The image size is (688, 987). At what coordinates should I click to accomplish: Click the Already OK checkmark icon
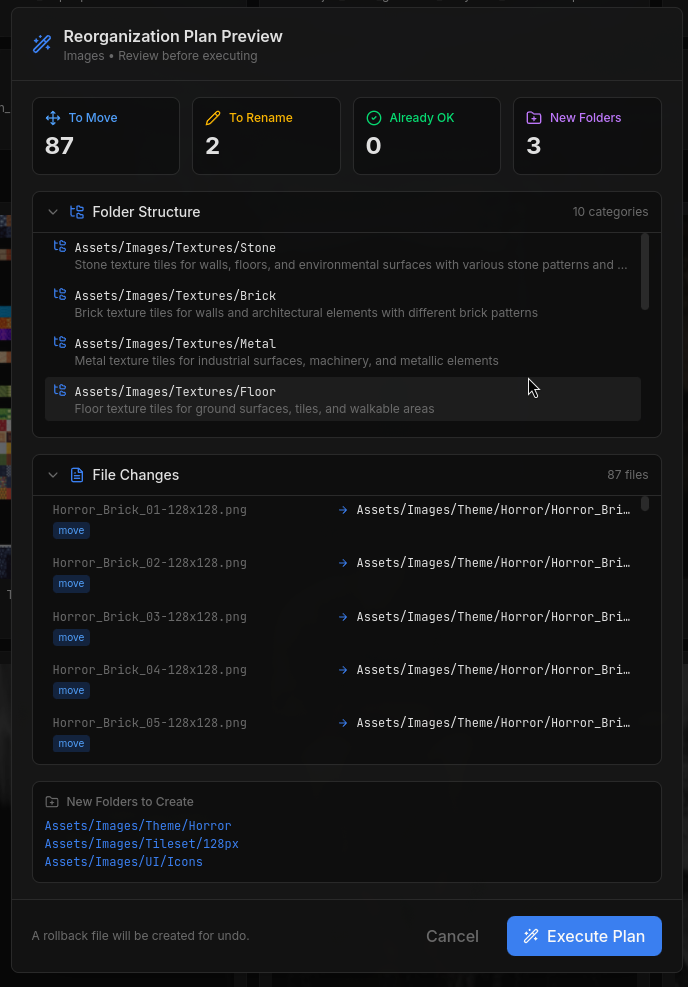(374, 118)
